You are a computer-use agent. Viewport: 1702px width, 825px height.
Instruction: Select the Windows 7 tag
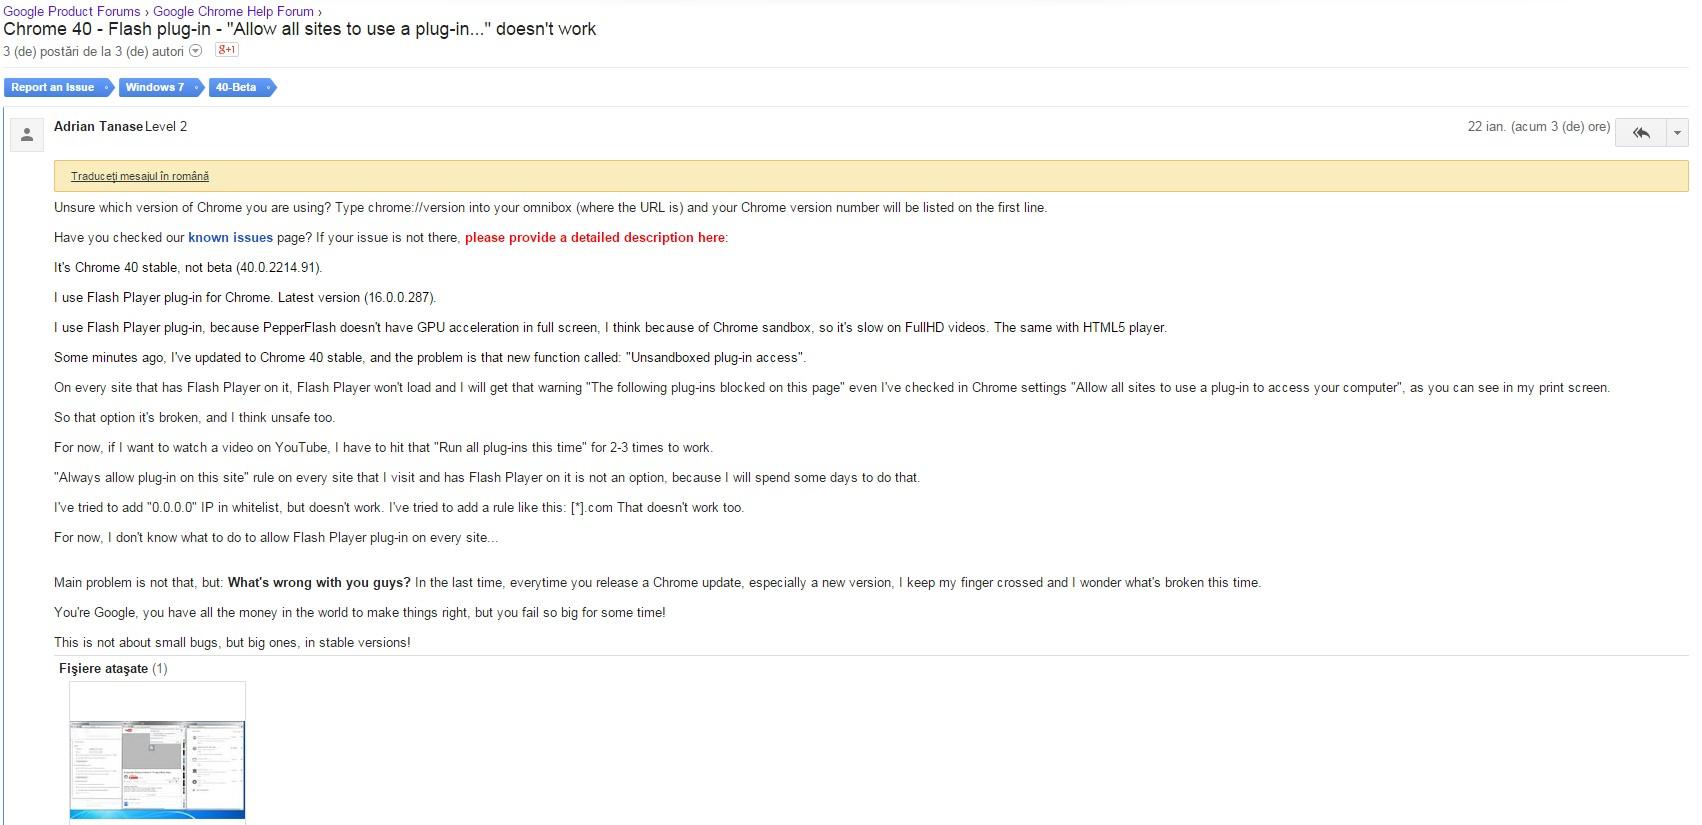tap(160, 88)
